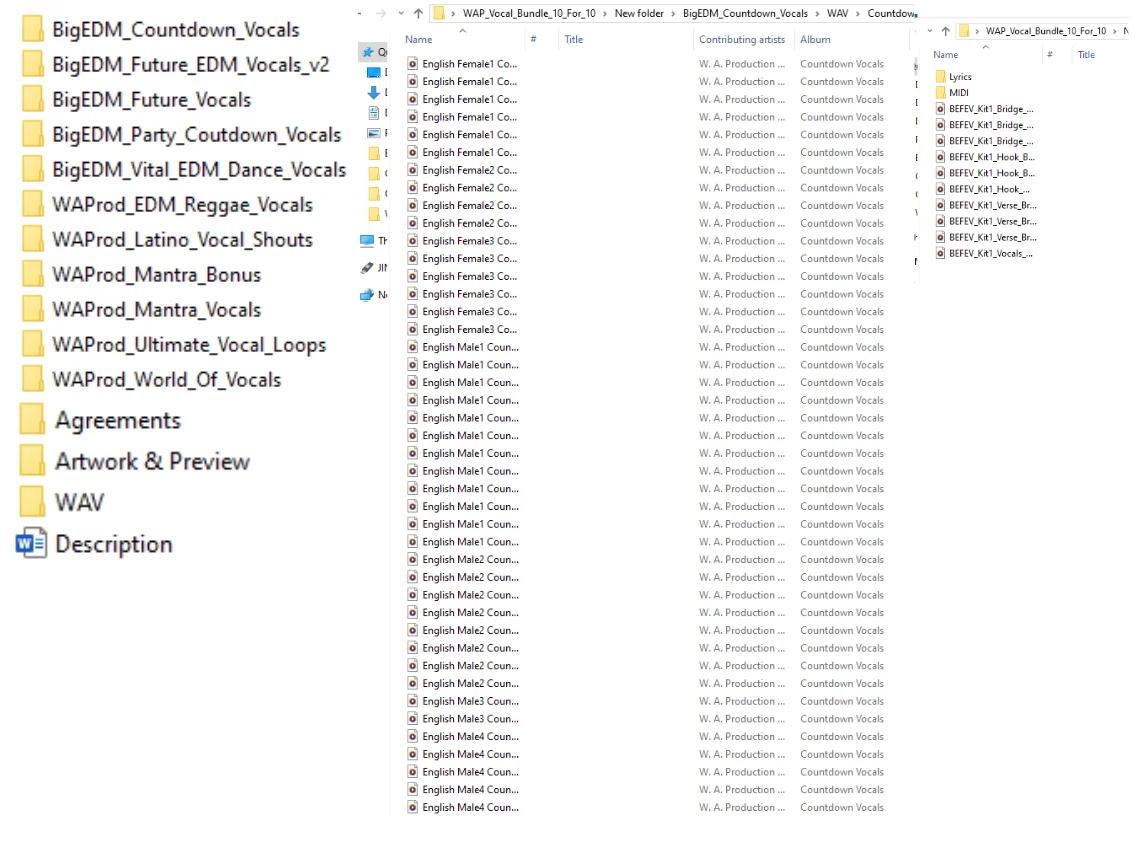Click the Lyrics folder icon
Image resolution: width=1140 pixels, height=855 pixels.
(x=940, y=77)
